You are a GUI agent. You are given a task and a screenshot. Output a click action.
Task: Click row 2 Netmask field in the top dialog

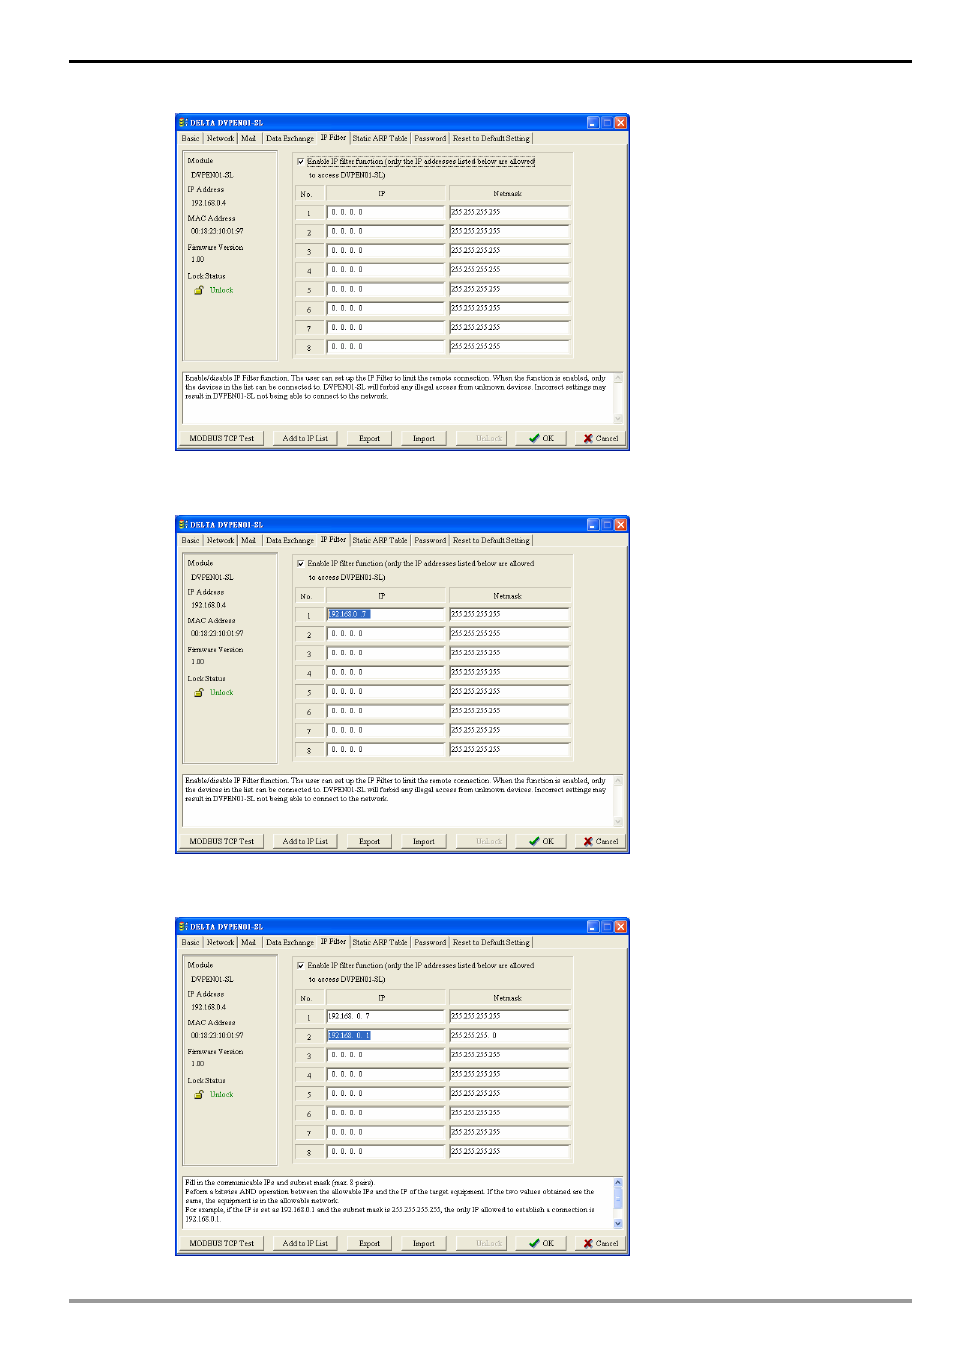point(509,231)
